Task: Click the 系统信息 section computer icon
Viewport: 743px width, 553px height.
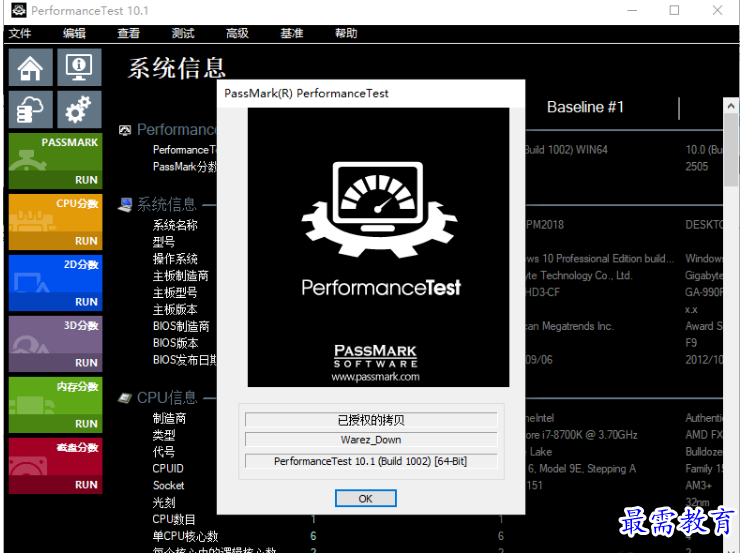Action: click(125, 205)
